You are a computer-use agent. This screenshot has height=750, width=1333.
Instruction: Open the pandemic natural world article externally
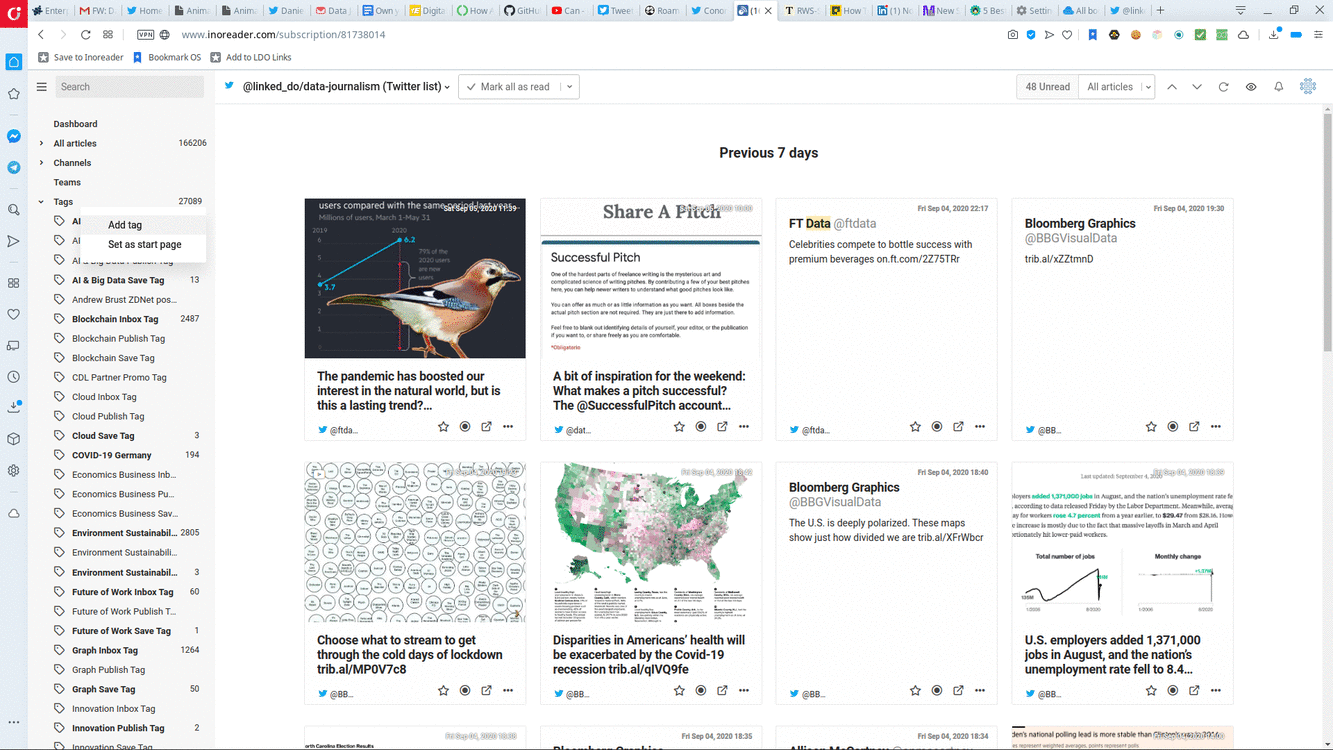487,427
